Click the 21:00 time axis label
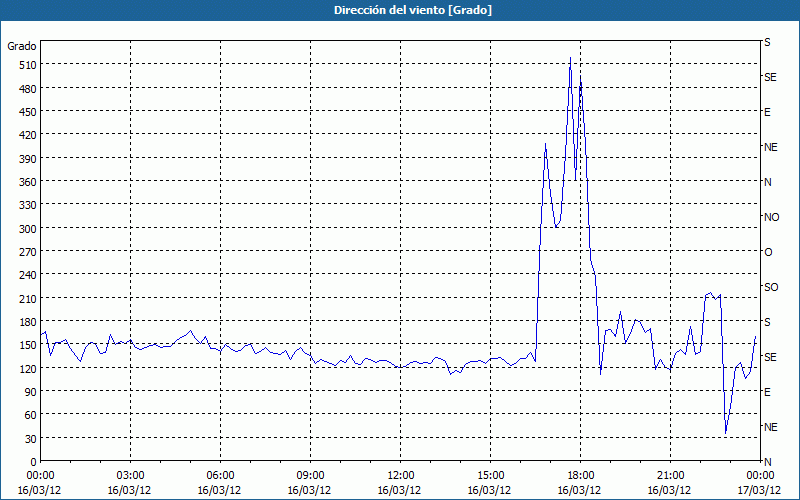This screenshot has height=500, width=800. [x=670, y=476]
